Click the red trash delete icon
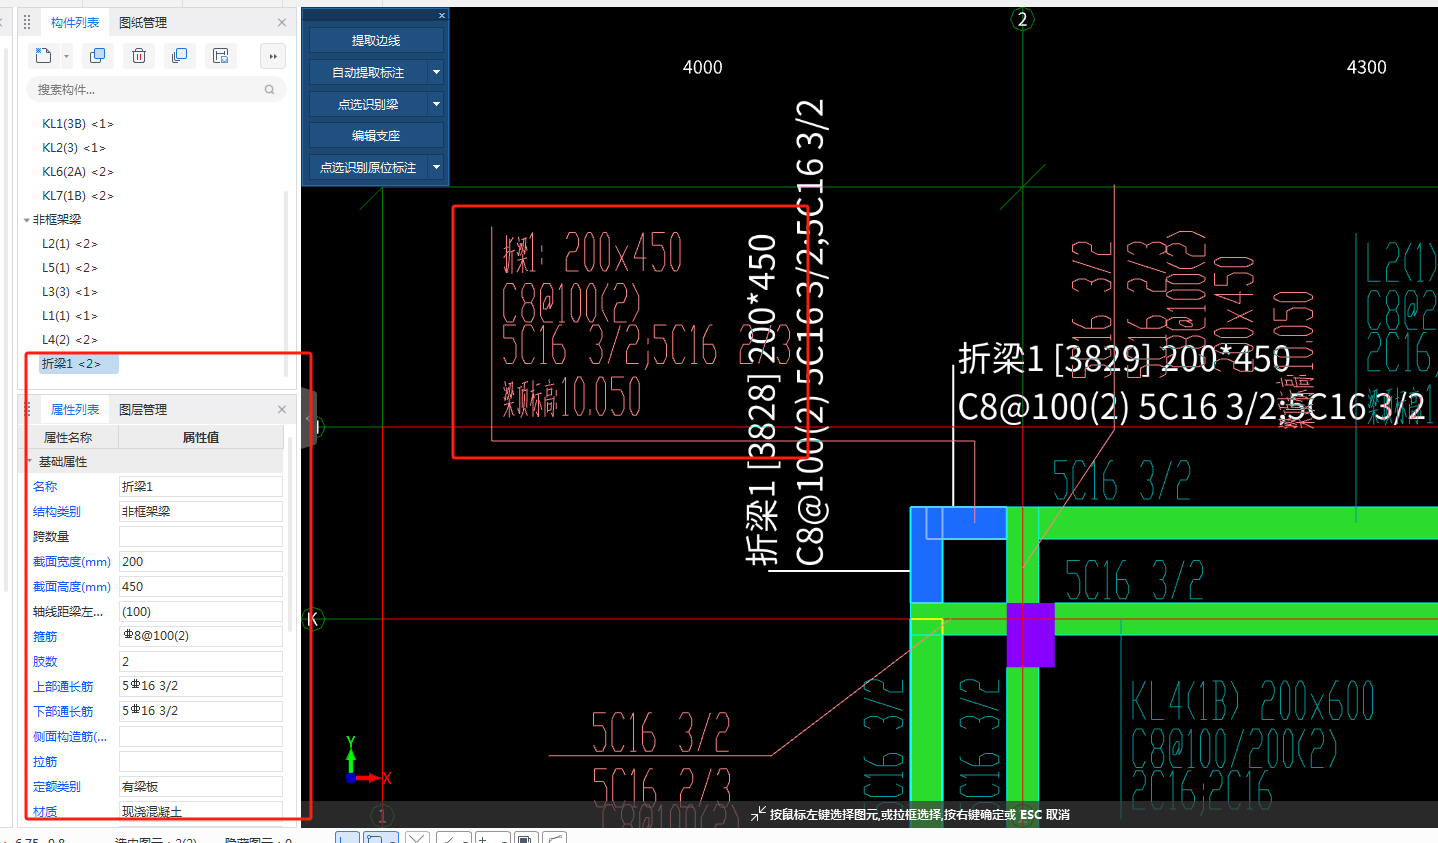This screenshot has width=1438, height=843. click(139, 56)
